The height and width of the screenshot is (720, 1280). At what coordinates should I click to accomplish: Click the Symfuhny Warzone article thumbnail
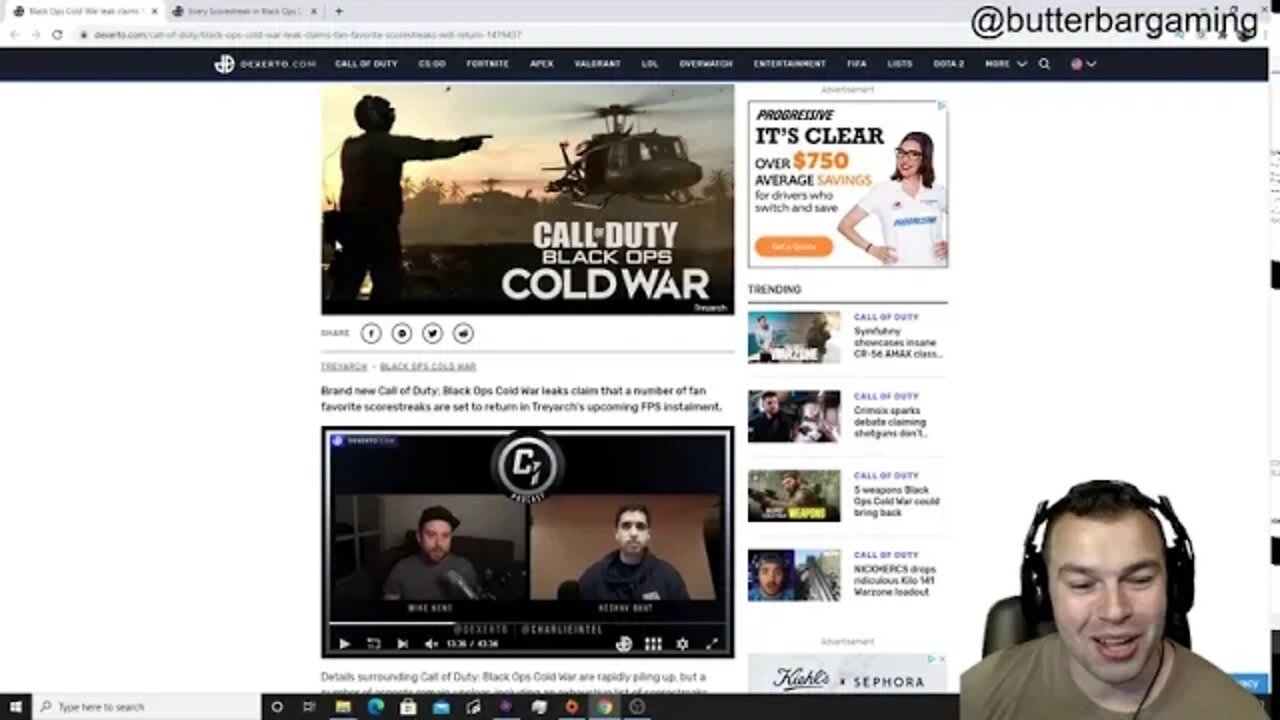(x=794, y=337)
